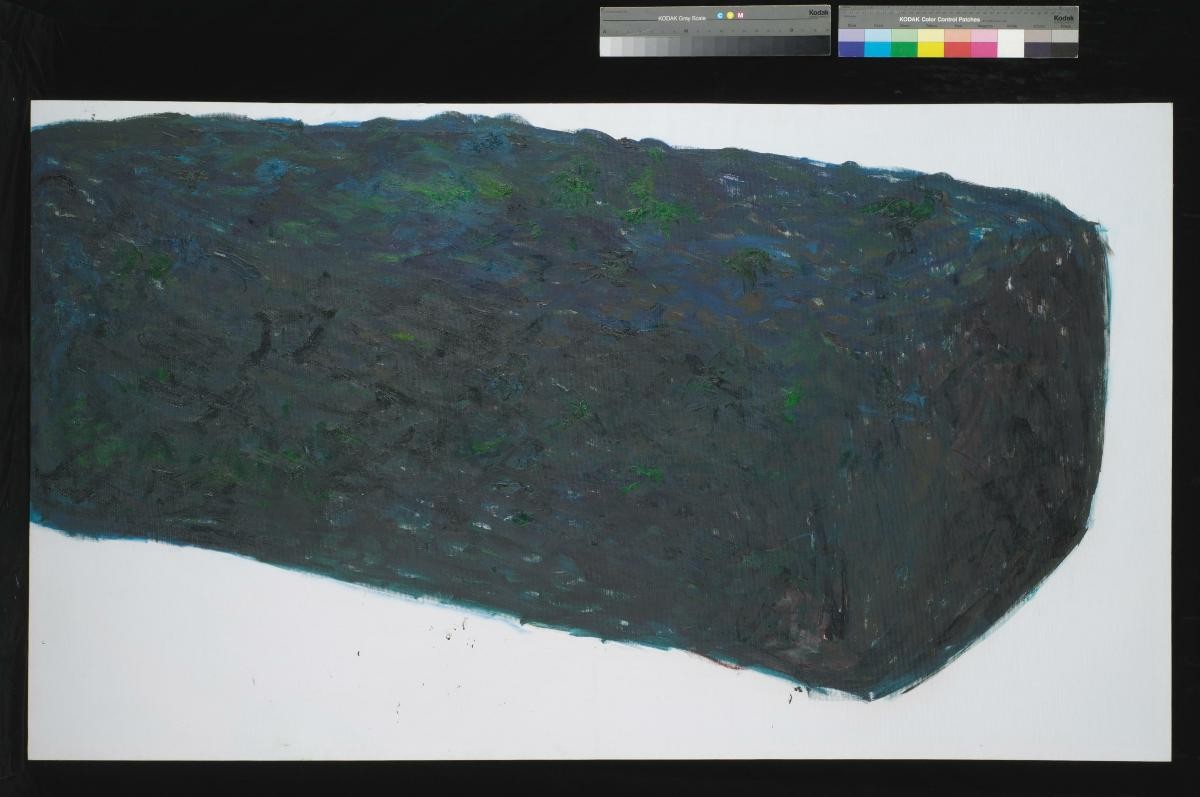Select the yellow color control patch
This screenshot has height=797, width=1200.
click(x=931, y=49)
